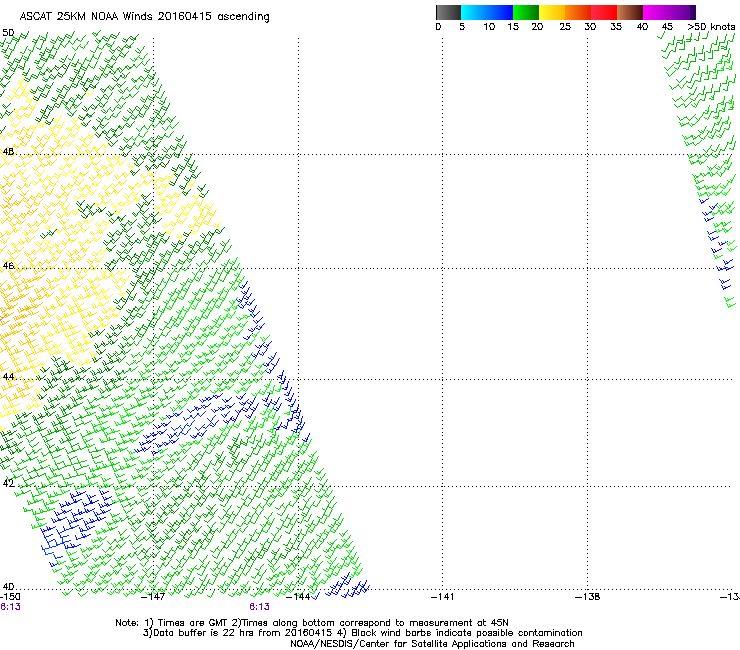The width and height of the screenshot is (740, 650).
Task: Click the latitude label 46
Action: 8,266
